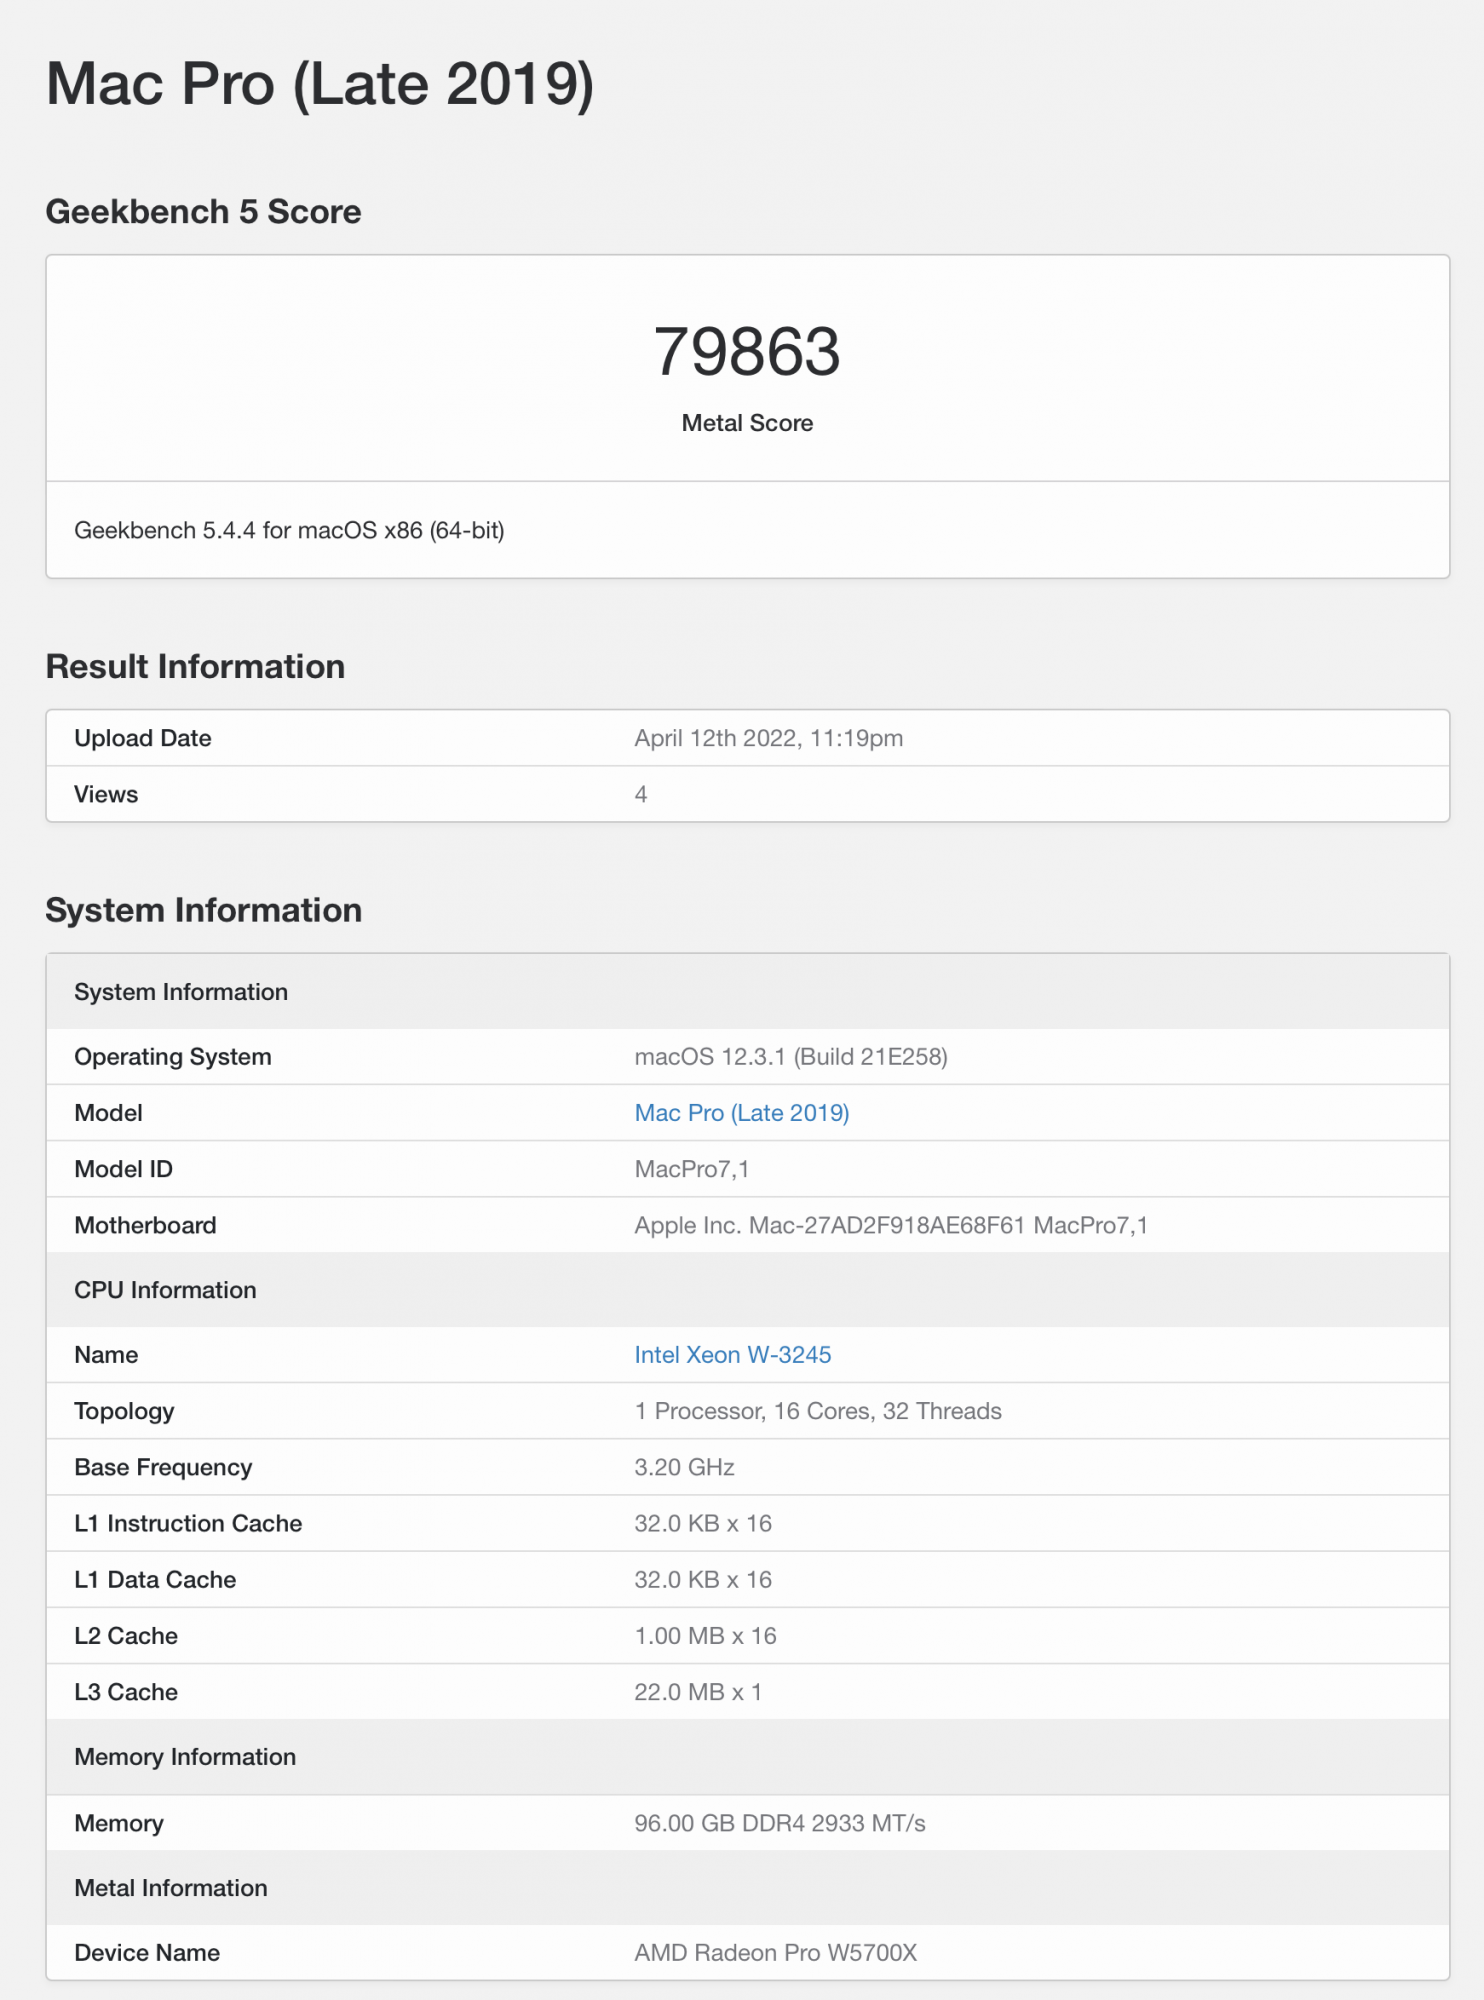Click the Views count value 4
1484x2000 pixels.
click(x=641, y=794)
